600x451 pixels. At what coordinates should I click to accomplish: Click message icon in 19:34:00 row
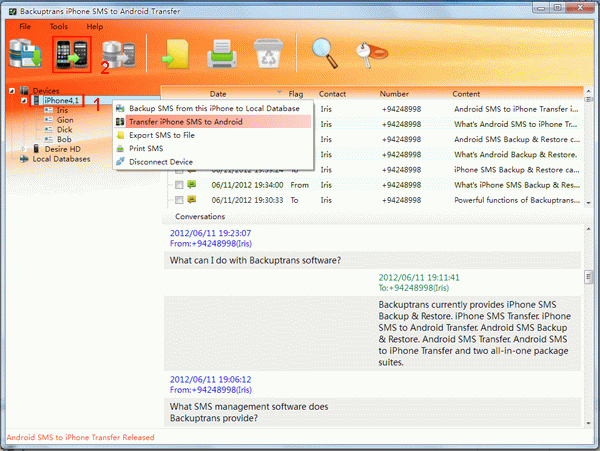(x=192, y=184)
